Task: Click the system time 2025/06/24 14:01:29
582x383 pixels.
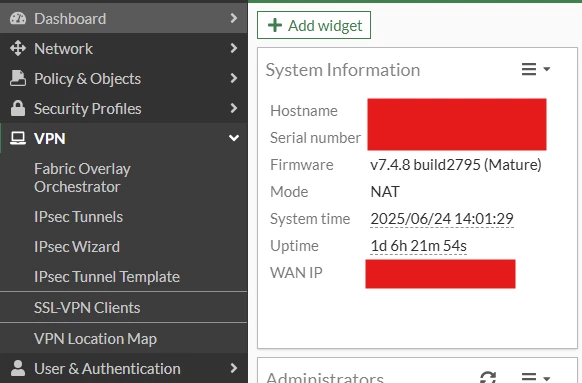Action: pyautogui.click(x=442, y=219)
